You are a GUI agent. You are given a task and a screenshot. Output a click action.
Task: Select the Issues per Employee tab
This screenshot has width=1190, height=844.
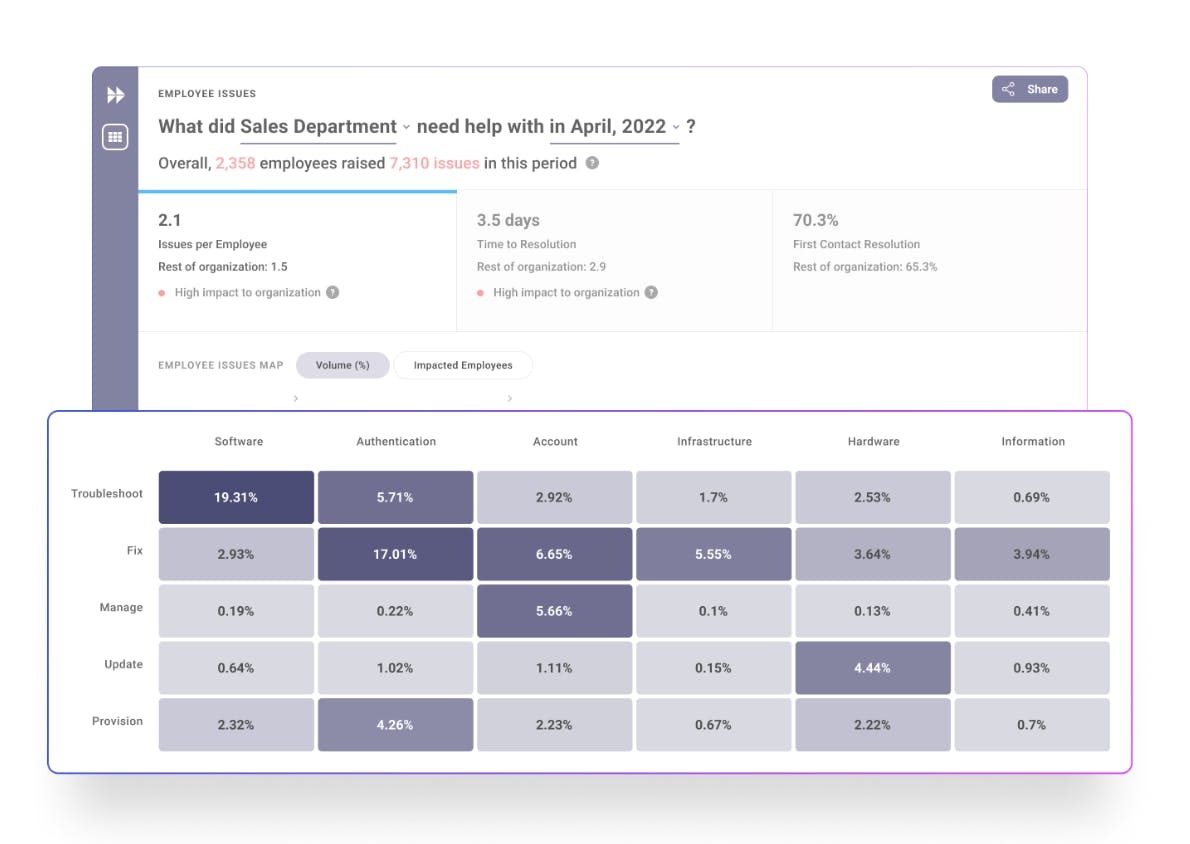(x=297, y=260)
